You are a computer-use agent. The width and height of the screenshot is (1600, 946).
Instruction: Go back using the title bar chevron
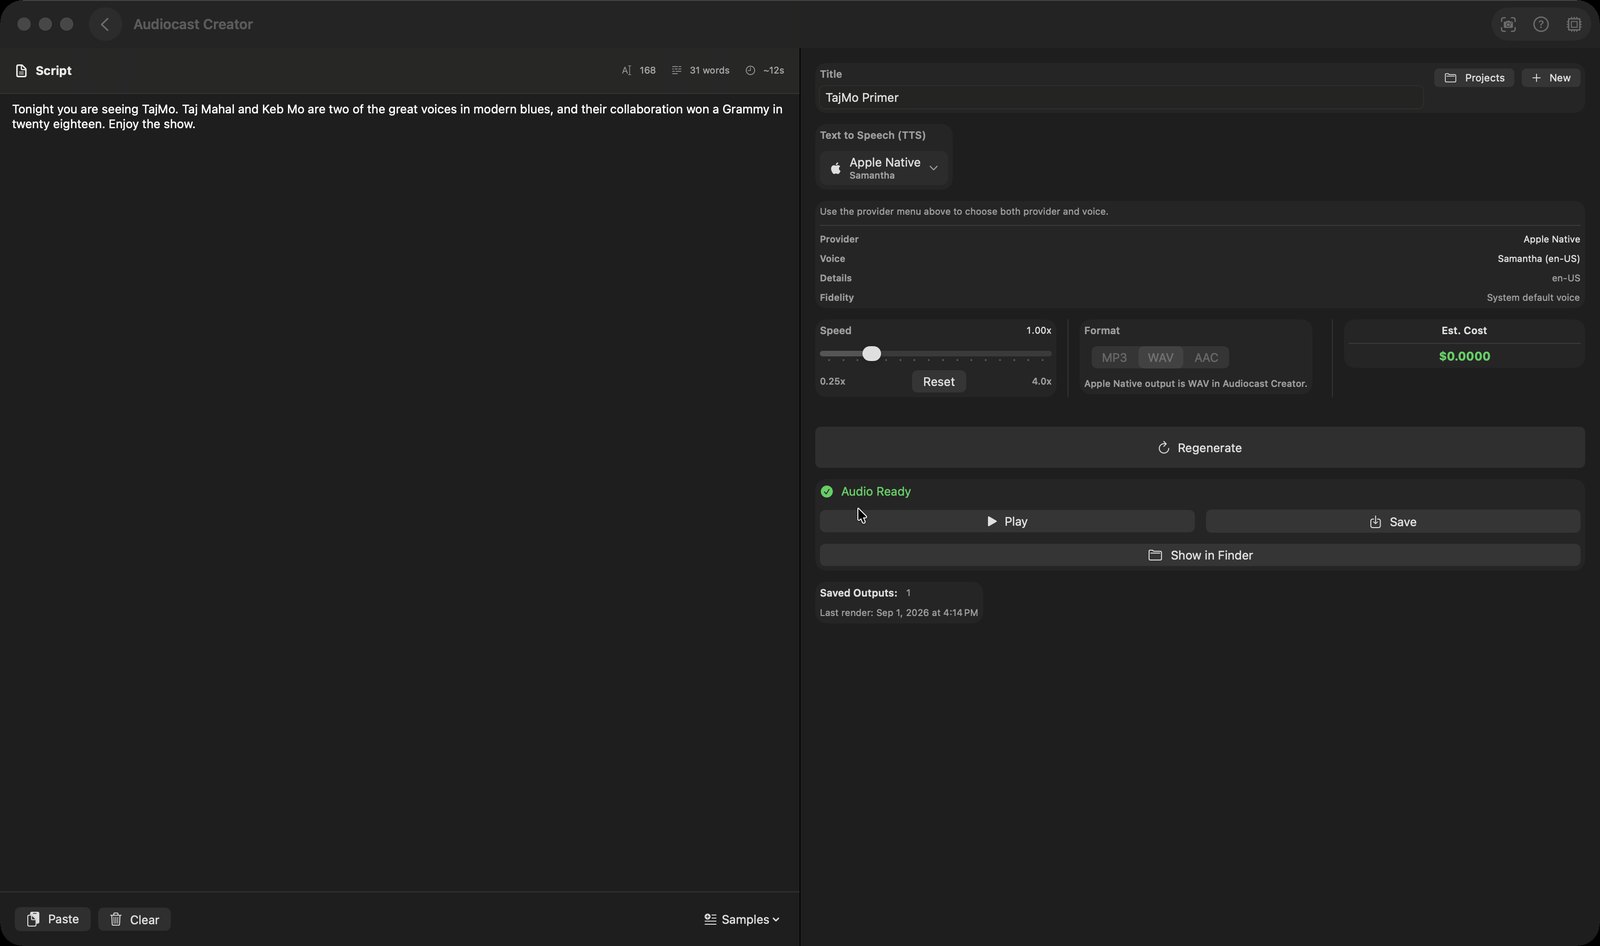click(x=105, y=24)
